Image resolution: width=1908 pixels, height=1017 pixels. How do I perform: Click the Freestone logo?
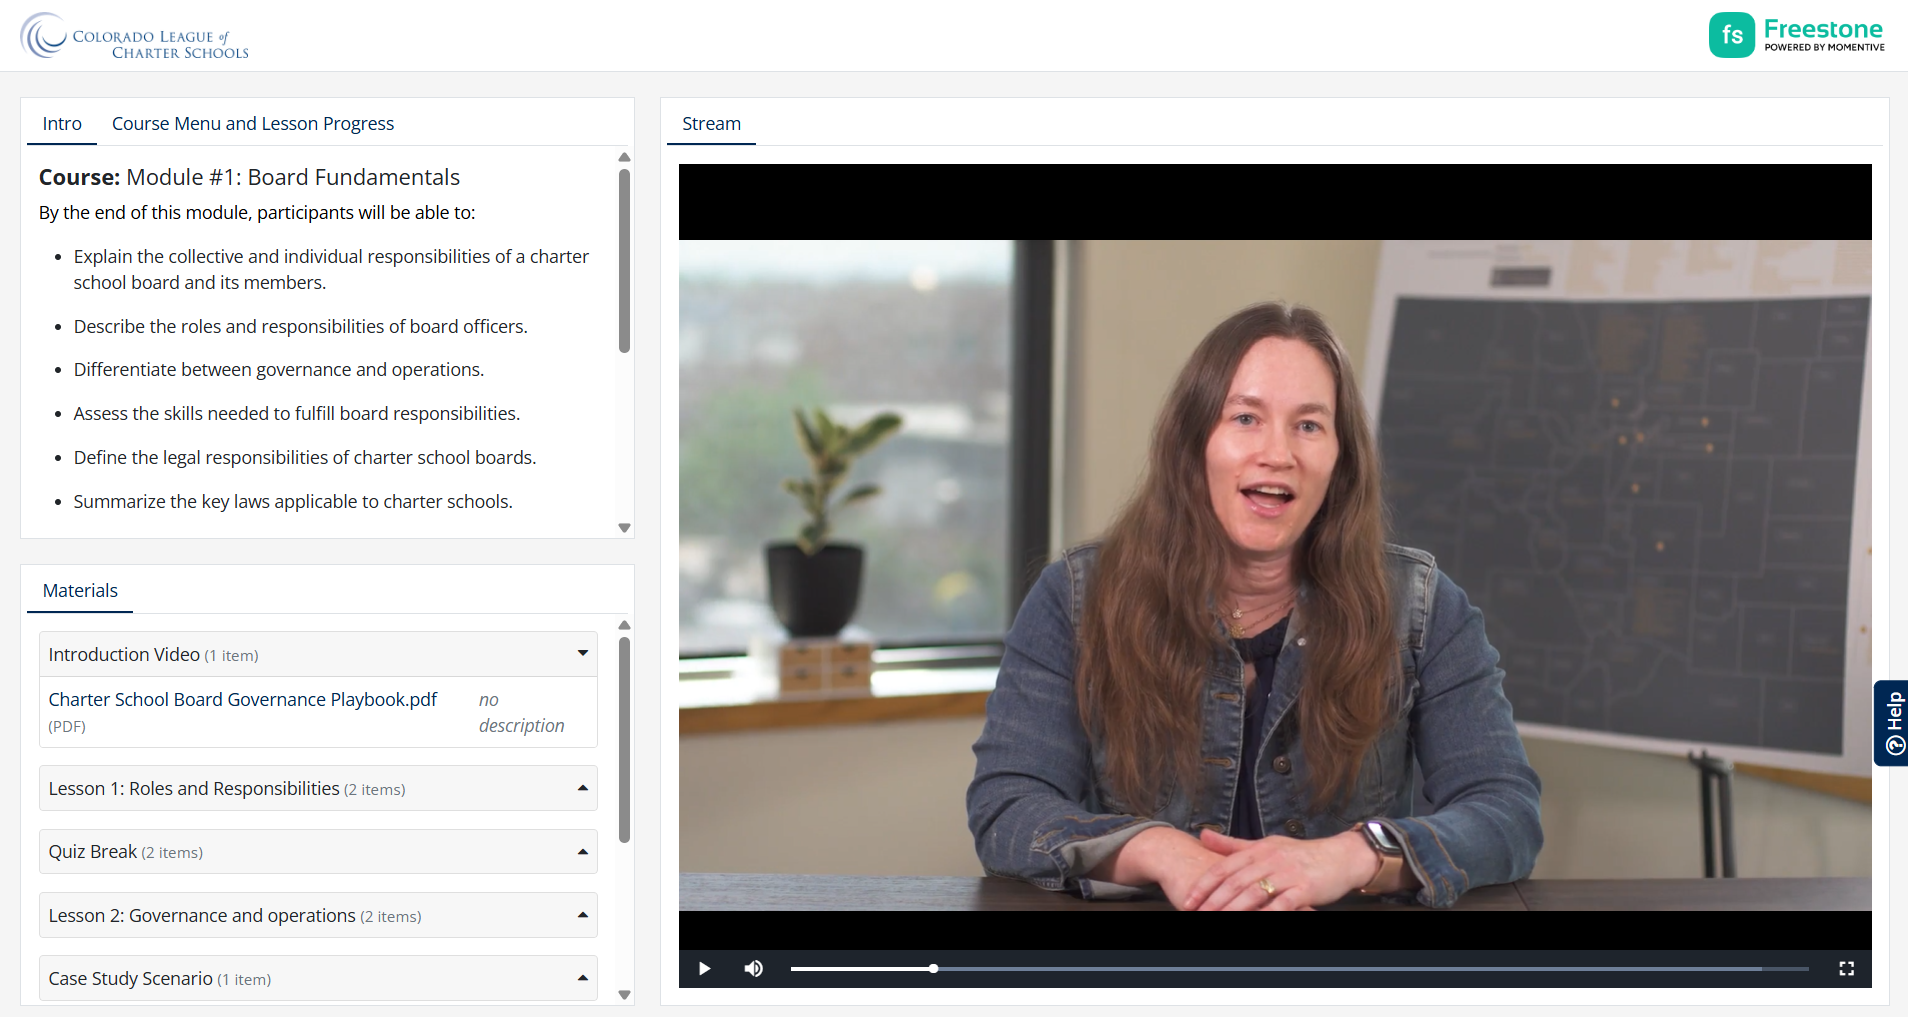click(1797, 35)
